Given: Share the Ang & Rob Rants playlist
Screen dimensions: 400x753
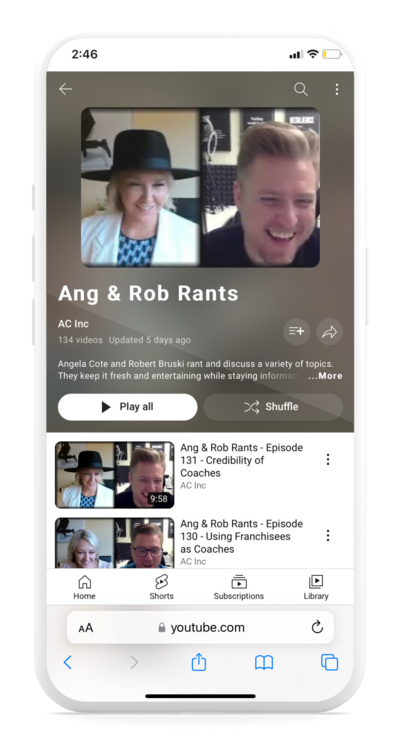Looking at the screenshot, I should tap(329, 331).
